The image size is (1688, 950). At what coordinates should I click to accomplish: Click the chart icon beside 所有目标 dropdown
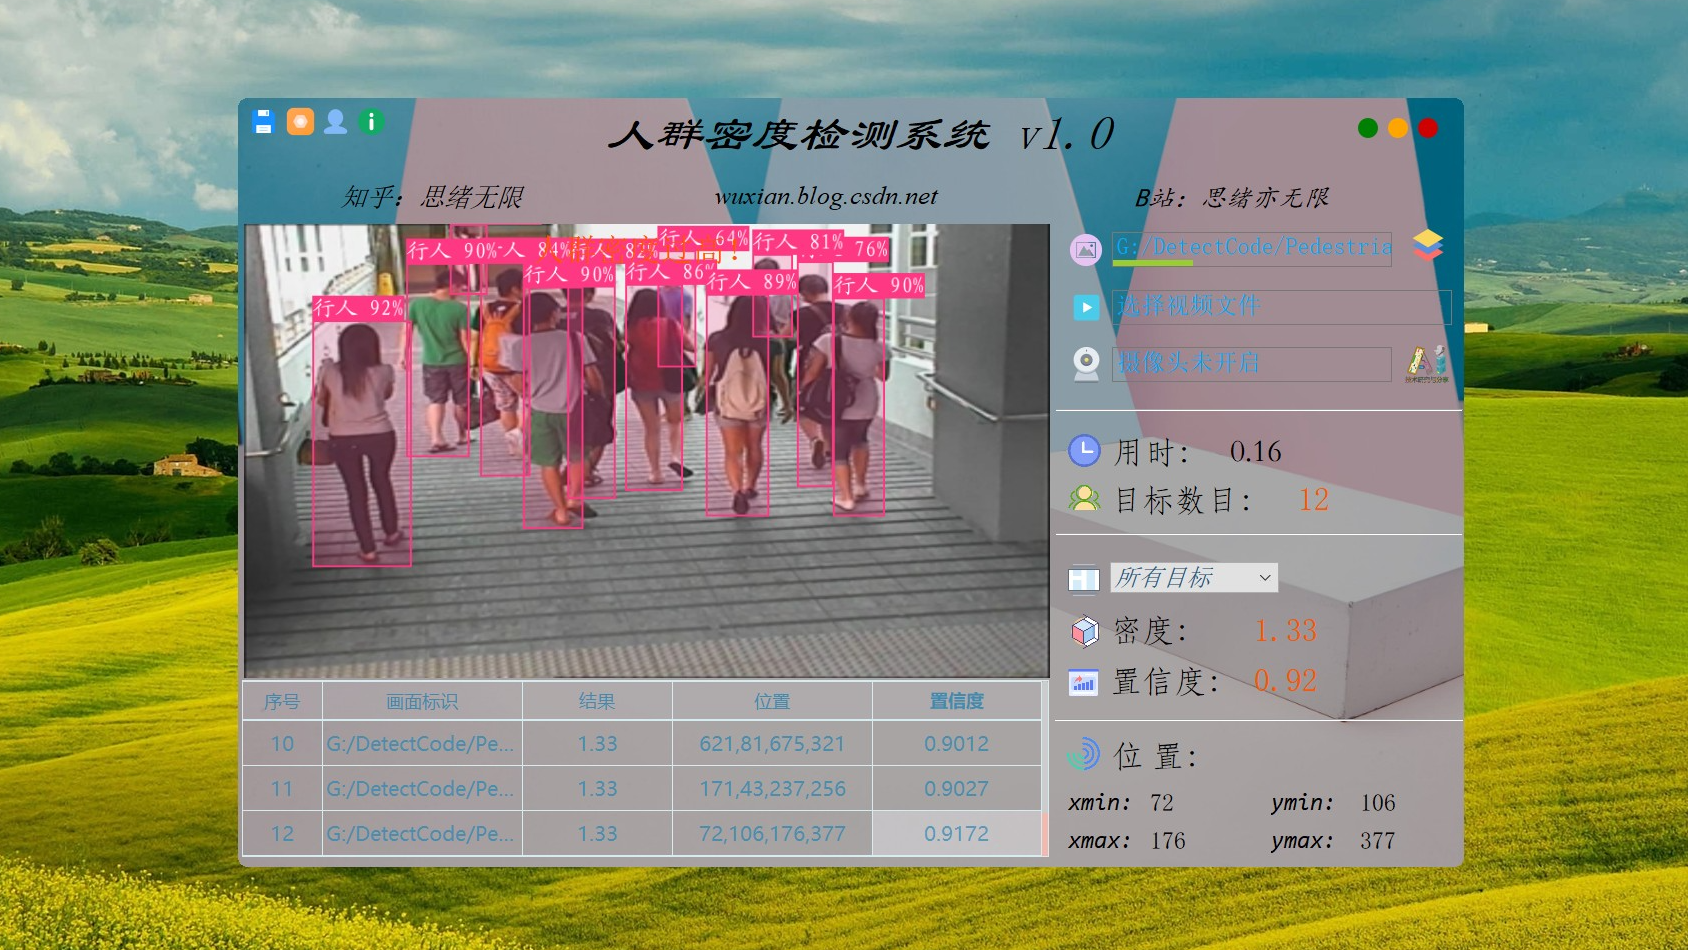pos(1084,579)
